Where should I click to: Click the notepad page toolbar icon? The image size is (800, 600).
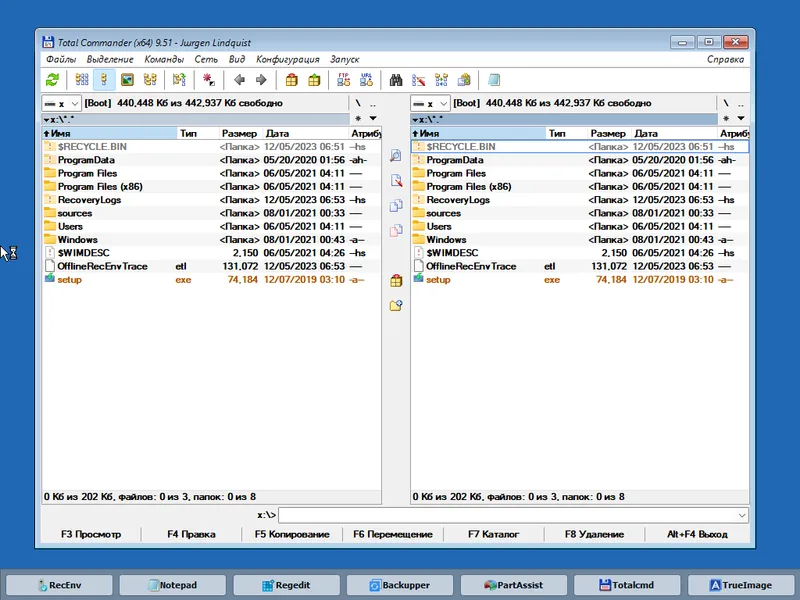tap(493, 80)
